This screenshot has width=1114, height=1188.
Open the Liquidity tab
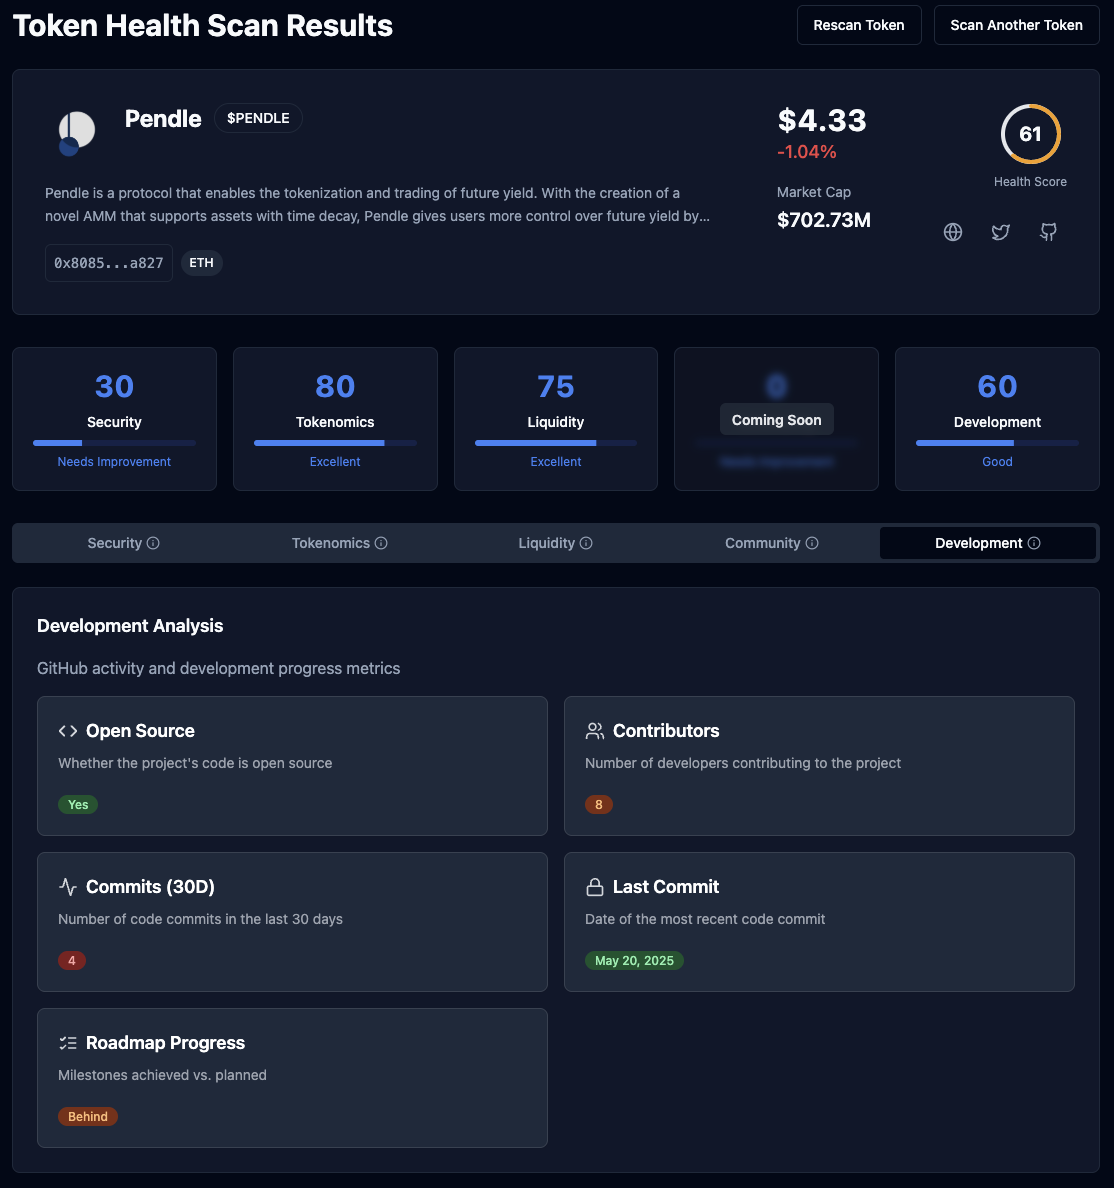[x=546, y=543]
